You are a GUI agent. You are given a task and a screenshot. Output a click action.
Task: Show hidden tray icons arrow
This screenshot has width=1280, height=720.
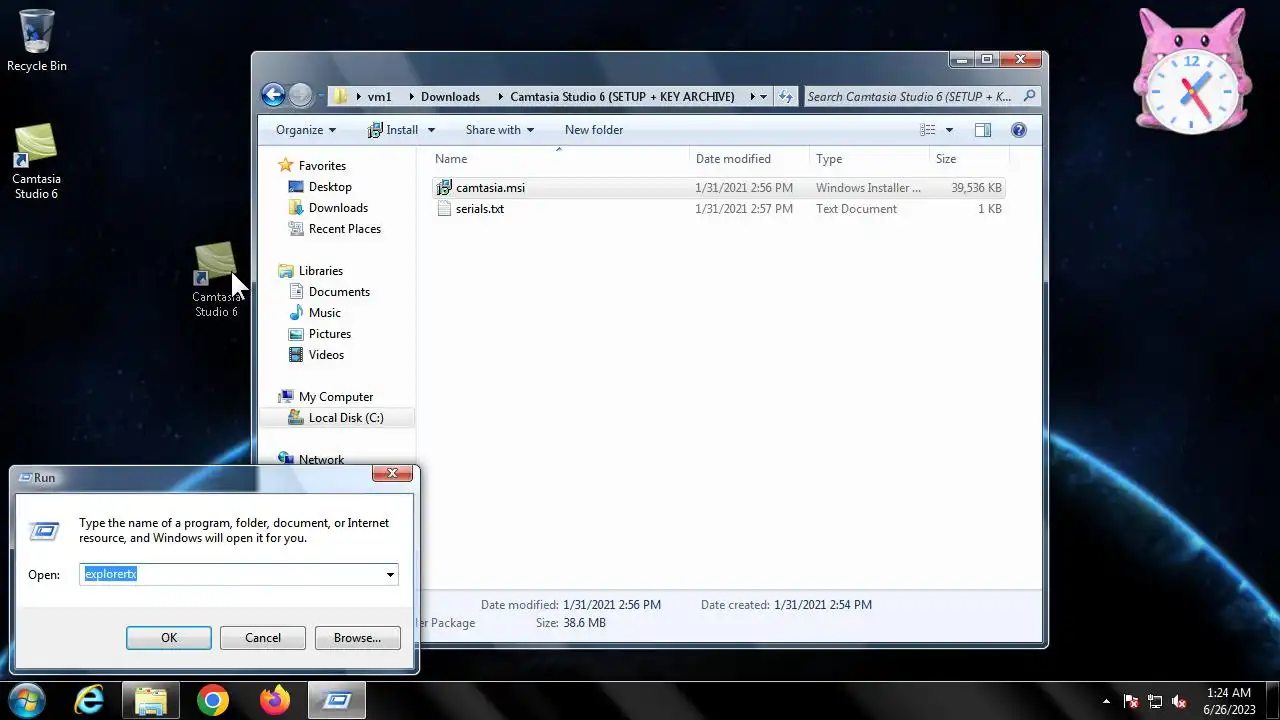(1106, 701)
